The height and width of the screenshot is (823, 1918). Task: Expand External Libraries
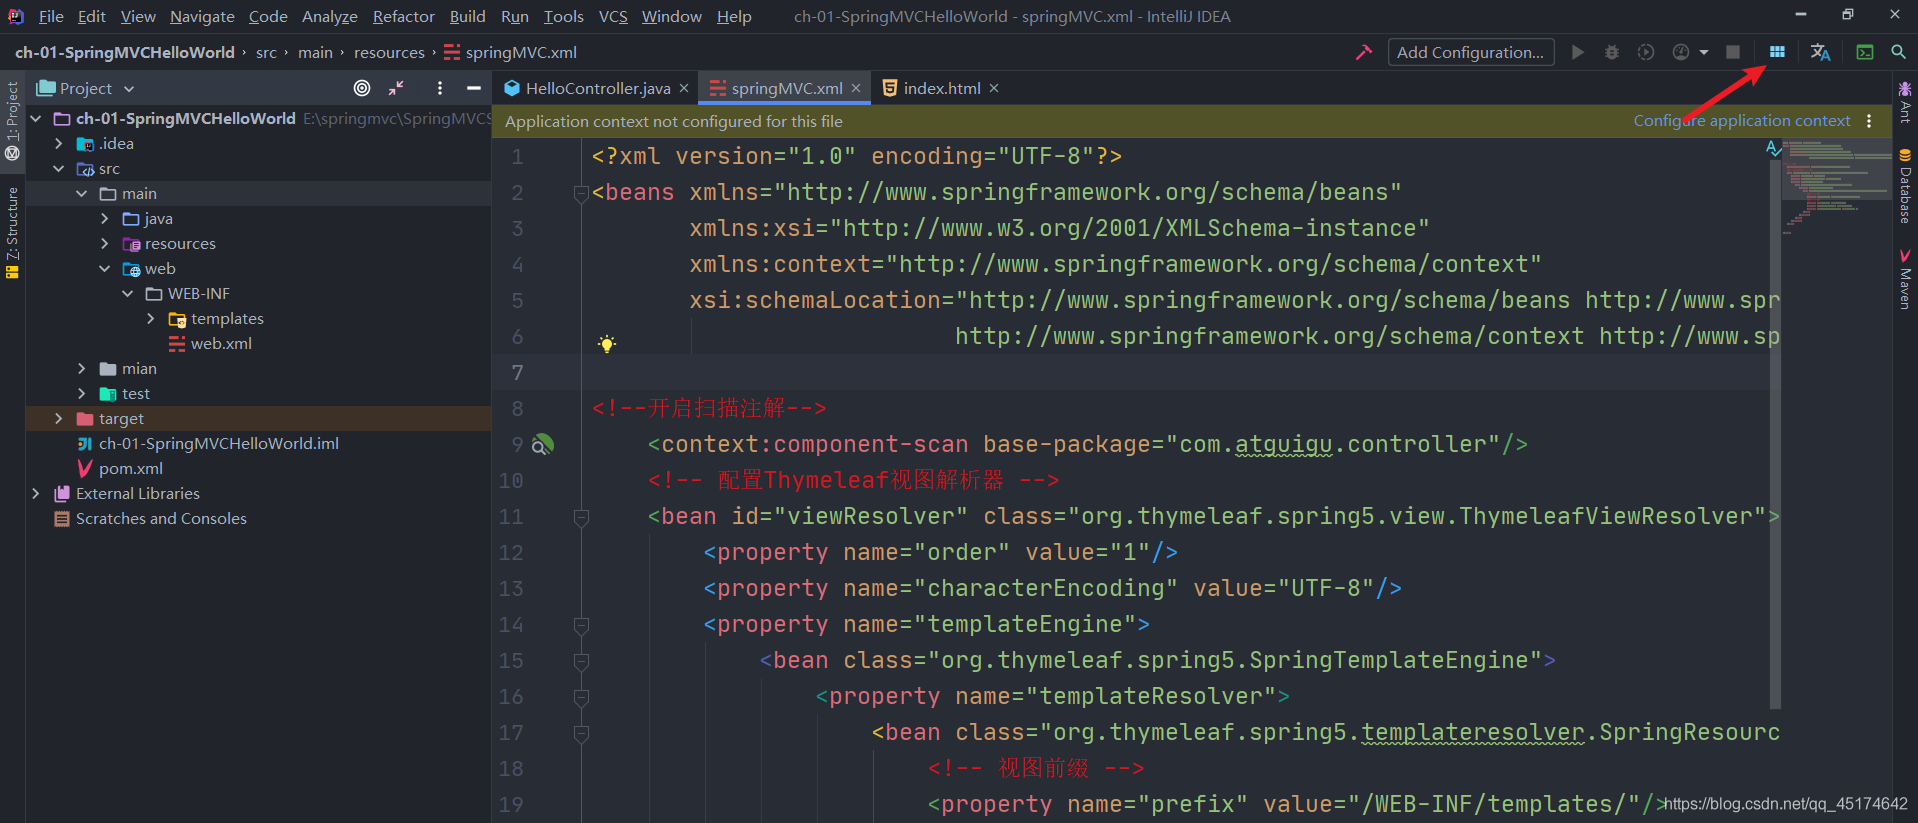pos(36,493)
